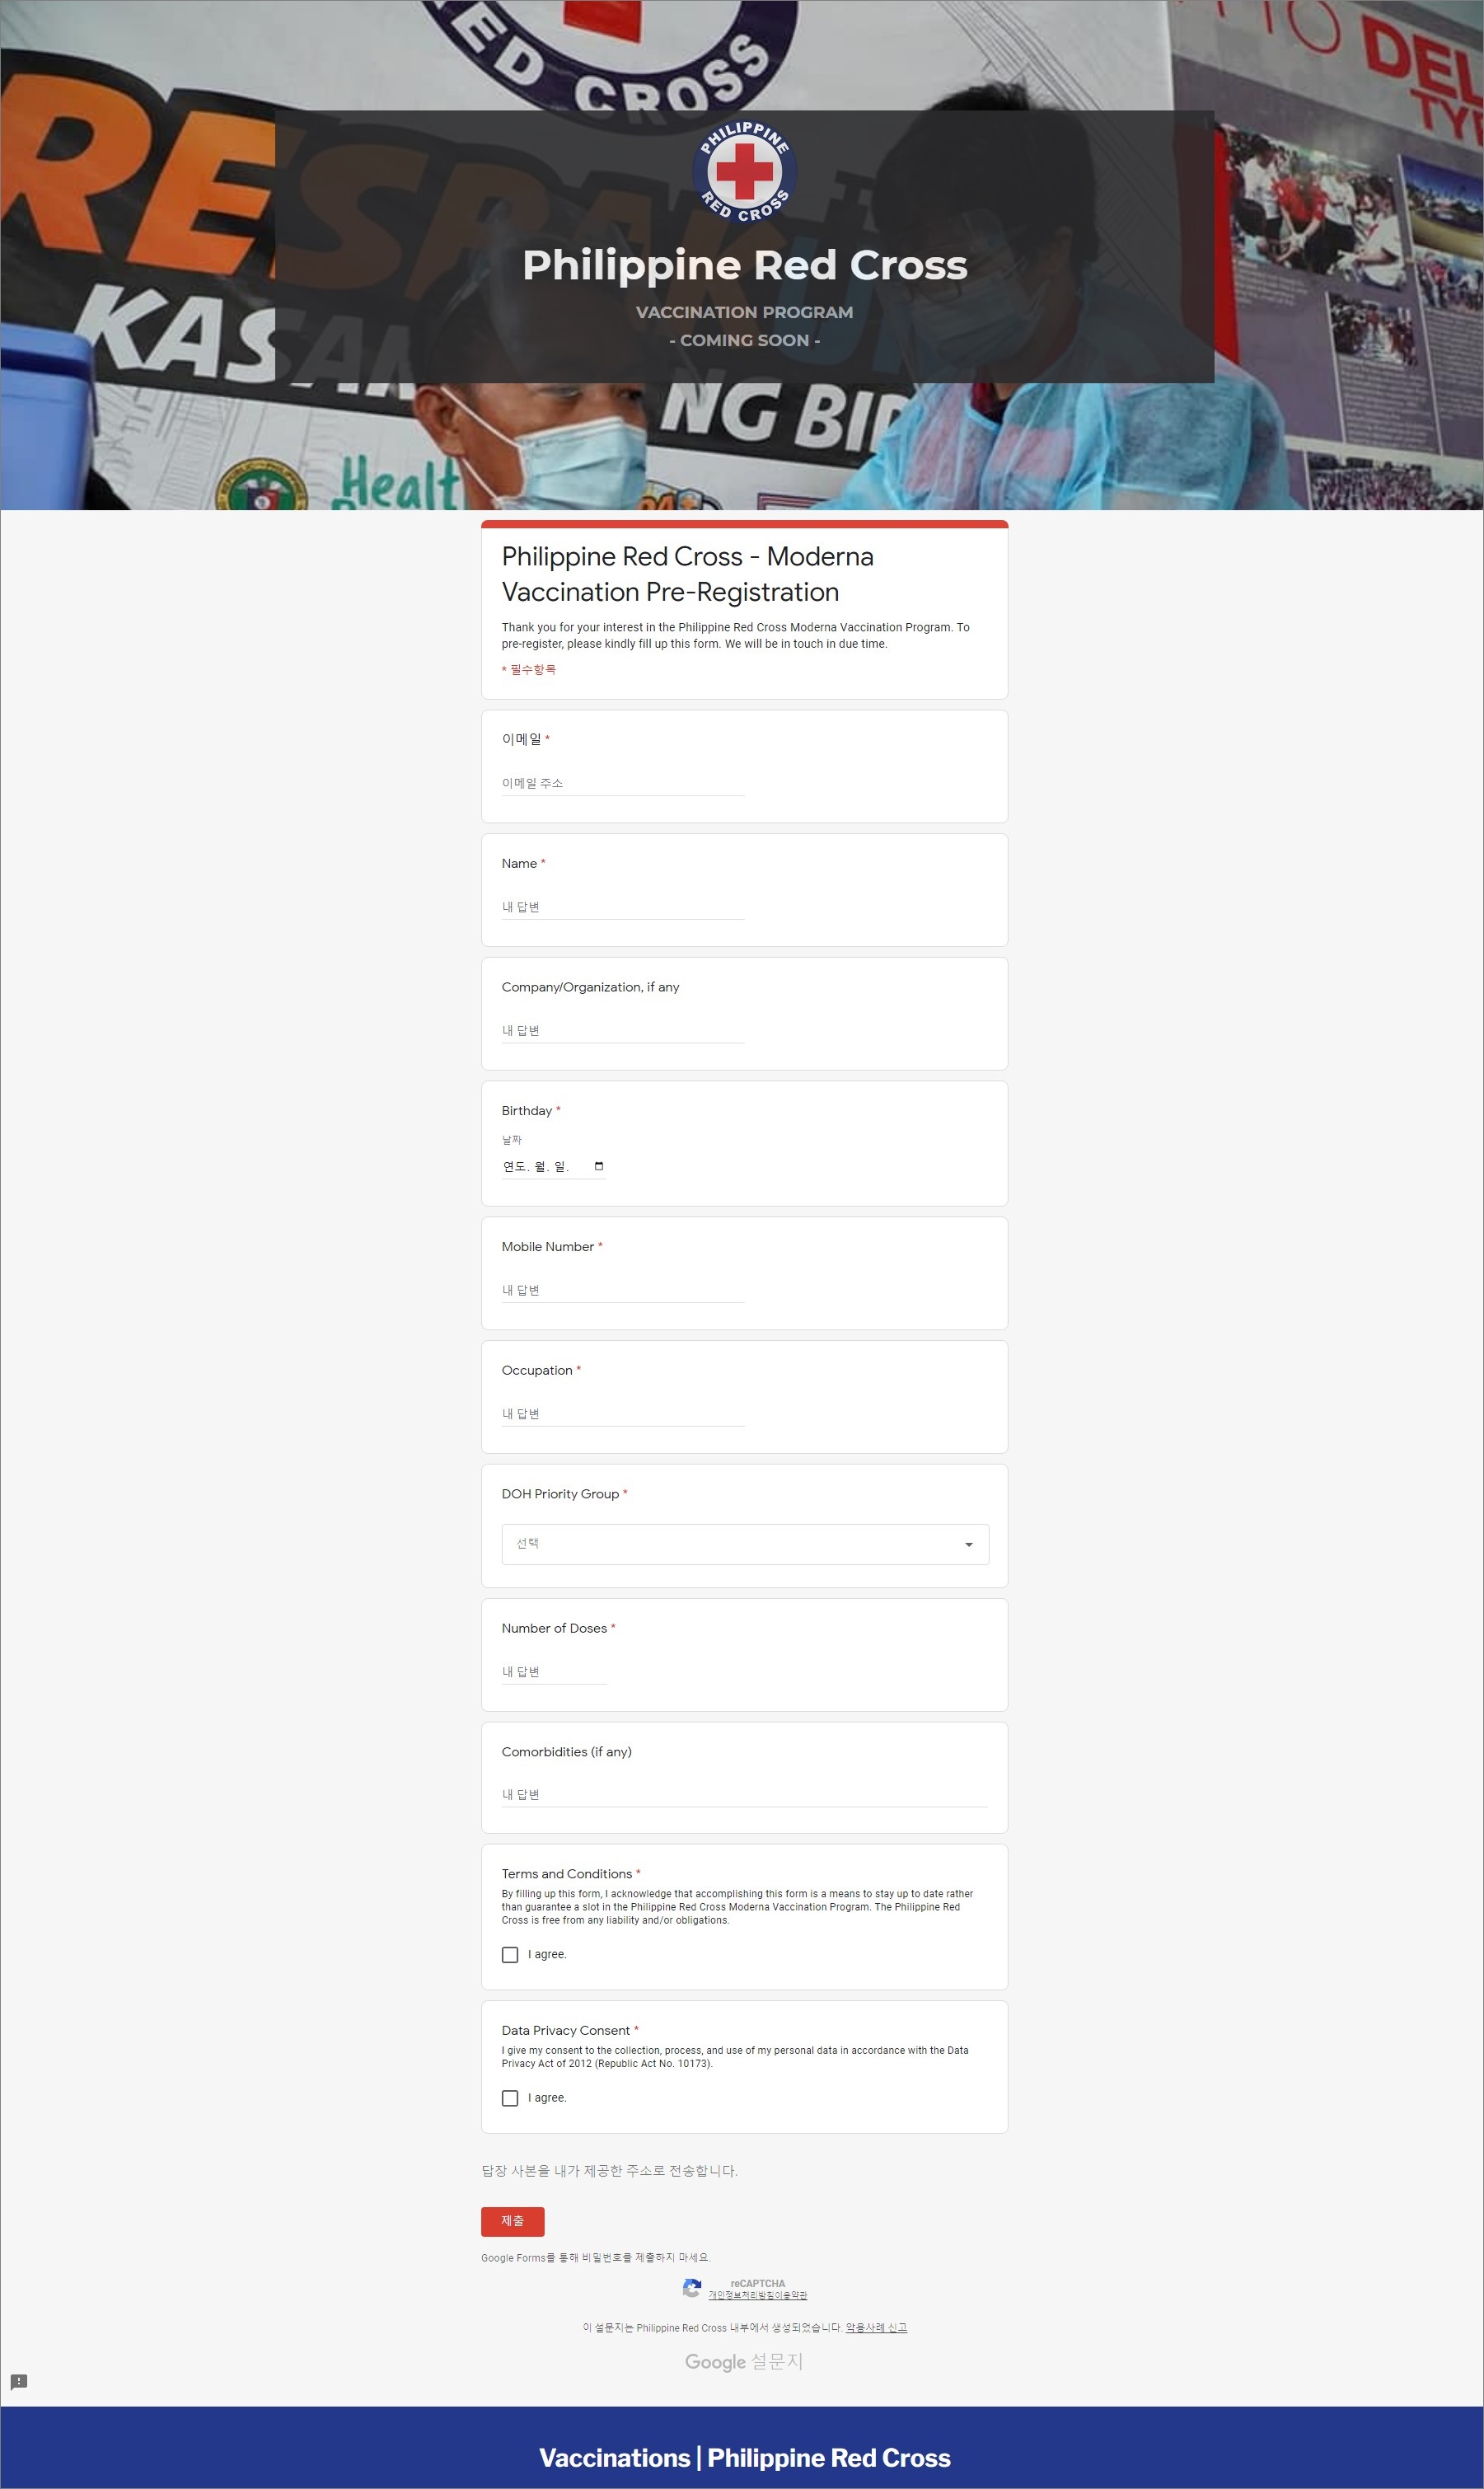Click the Philippine Red Cross logo emblem
This screenshot has height=2489, width=1484.
click(x=744, y=170)
